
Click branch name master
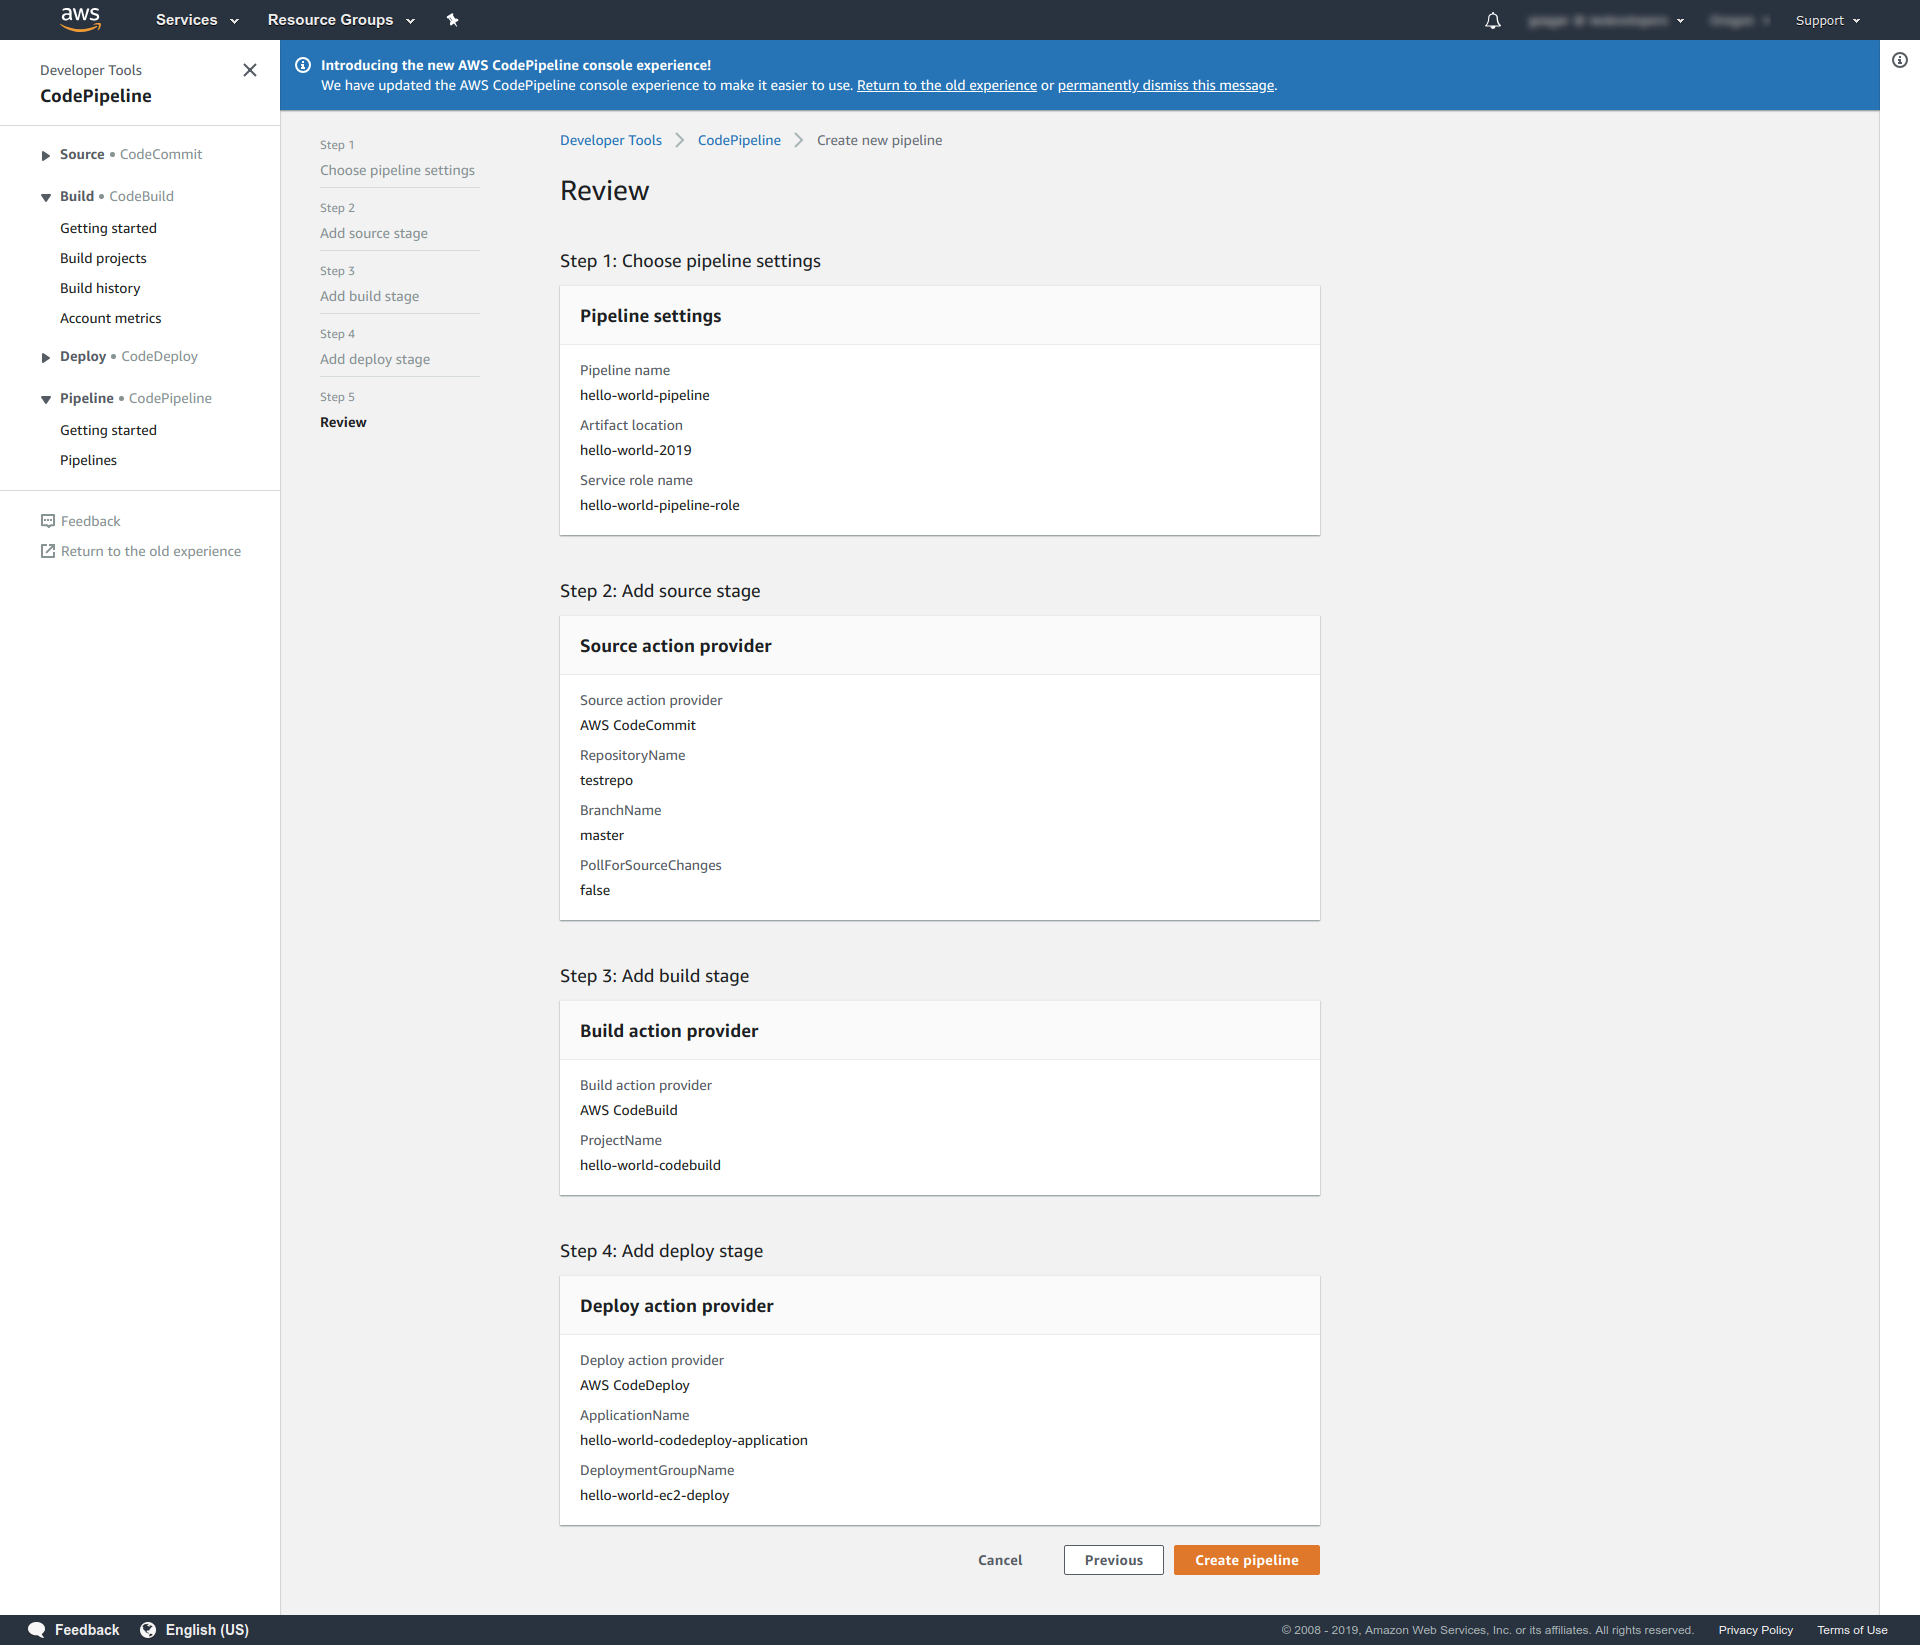pyautogui.click(x=602, y=835)
